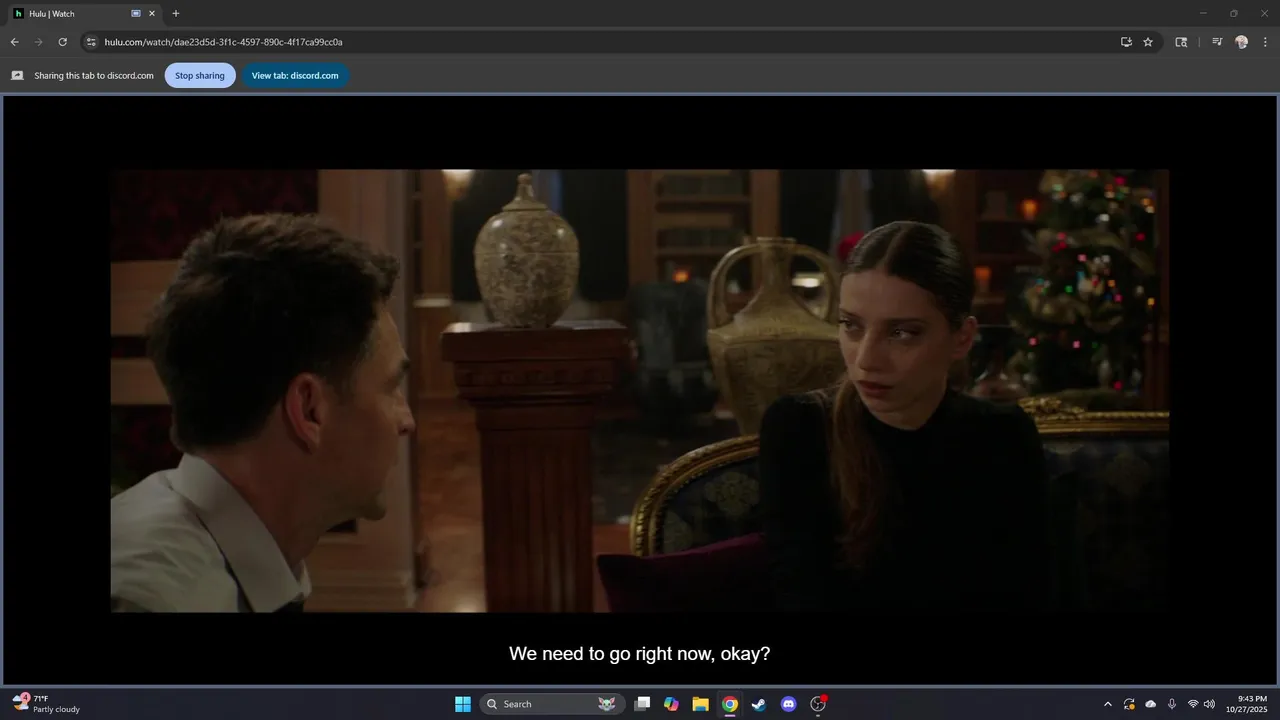Image resolution: width=1280 pixels, height=720 pixels.
Task: Click the taskbar Search box
Action: point(552,704)
